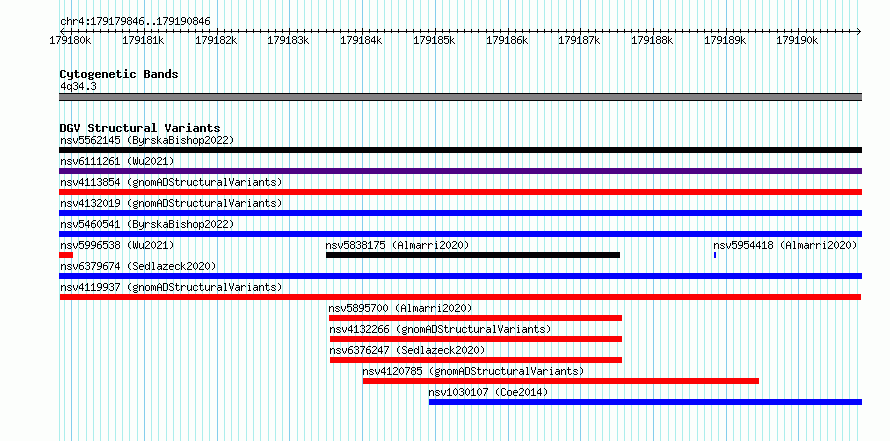Open the nsv6376247 red variant bar
The image size is (890, 441).
pyautogui.click(x=476, y=360)
